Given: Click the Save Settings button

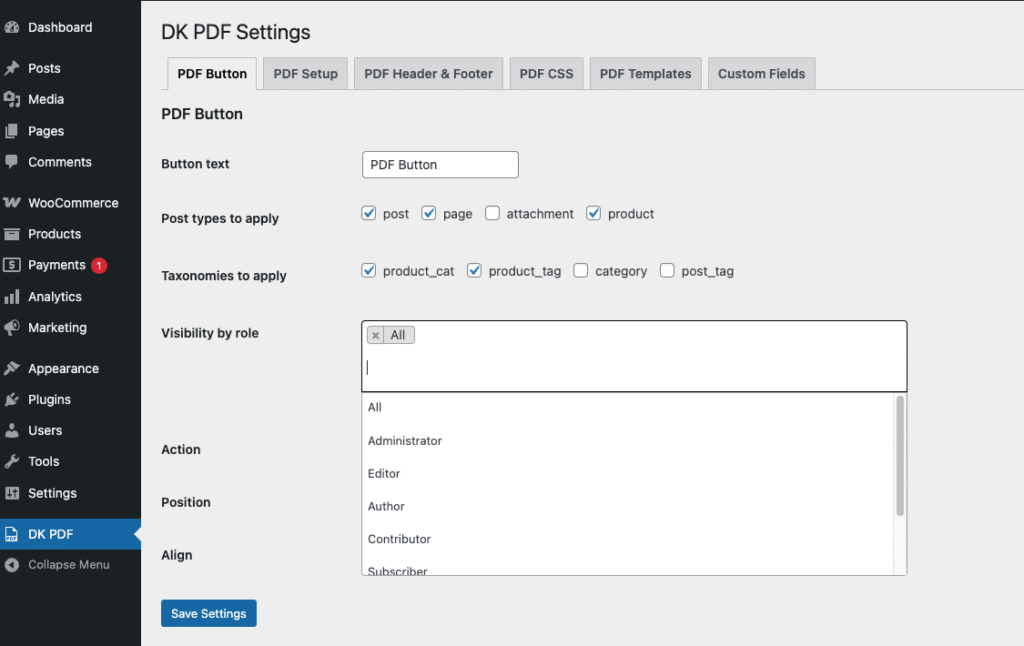Looking at the screenshot, I should [208, 613].
